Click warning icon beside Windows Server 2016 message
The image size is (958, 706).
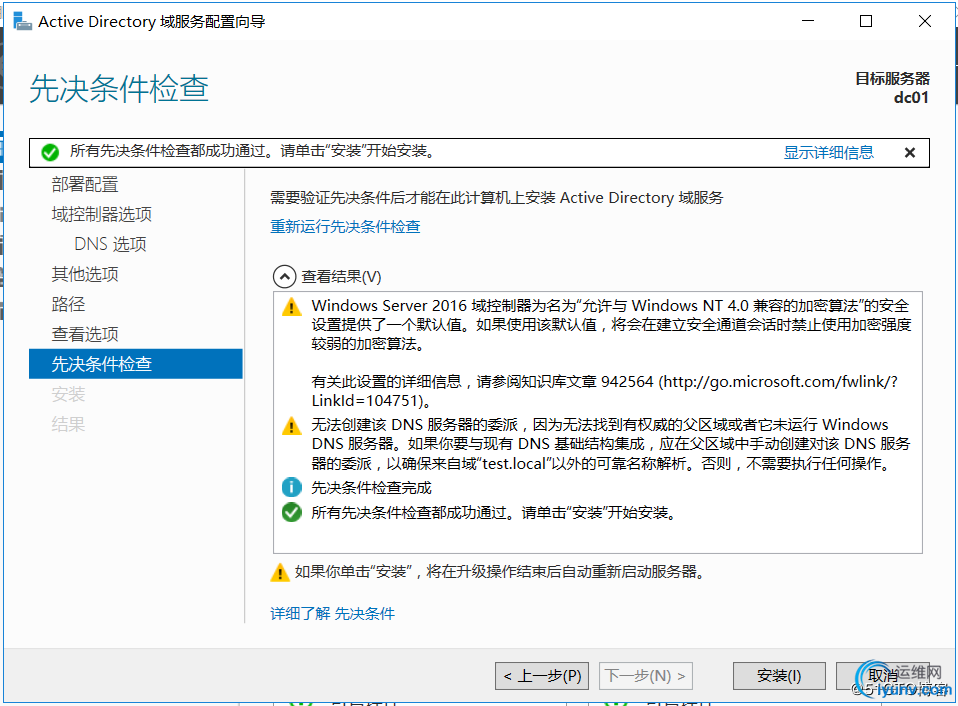[291, 306]
